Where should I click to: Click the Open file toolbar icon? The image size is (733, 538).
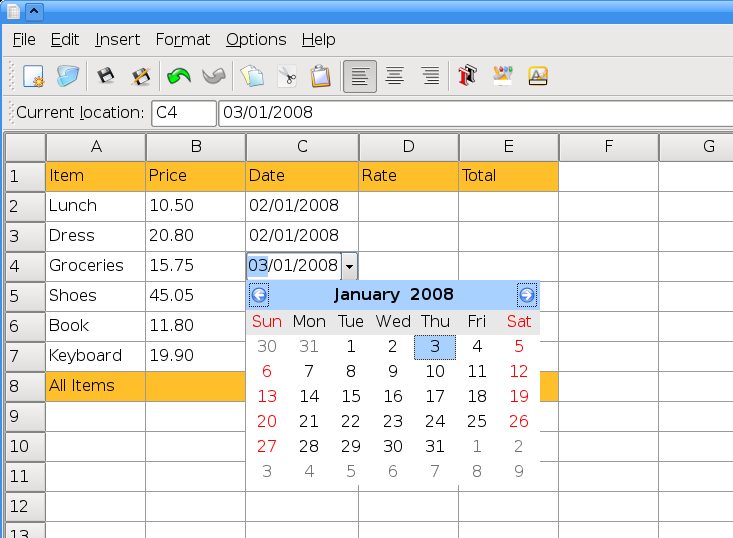[68, 76]
